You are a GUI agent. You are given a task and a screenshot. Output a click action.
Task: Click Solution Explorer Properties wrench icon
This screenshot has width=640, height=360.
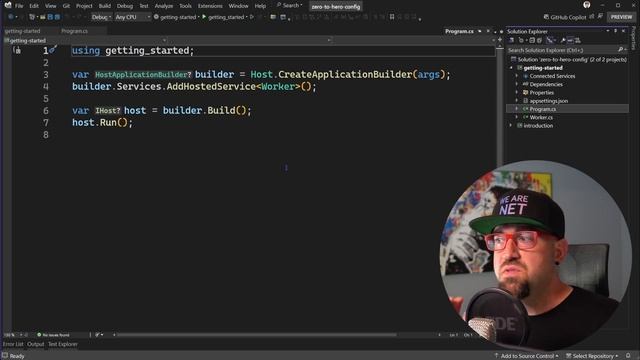coord(563,40)
